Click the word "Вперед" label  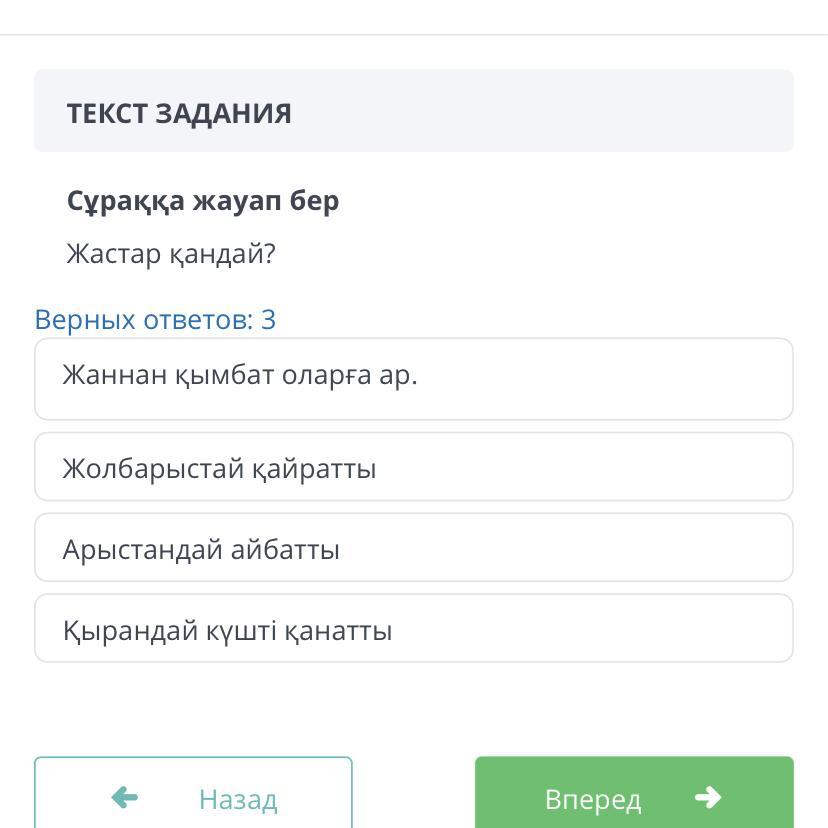point(593,799)
